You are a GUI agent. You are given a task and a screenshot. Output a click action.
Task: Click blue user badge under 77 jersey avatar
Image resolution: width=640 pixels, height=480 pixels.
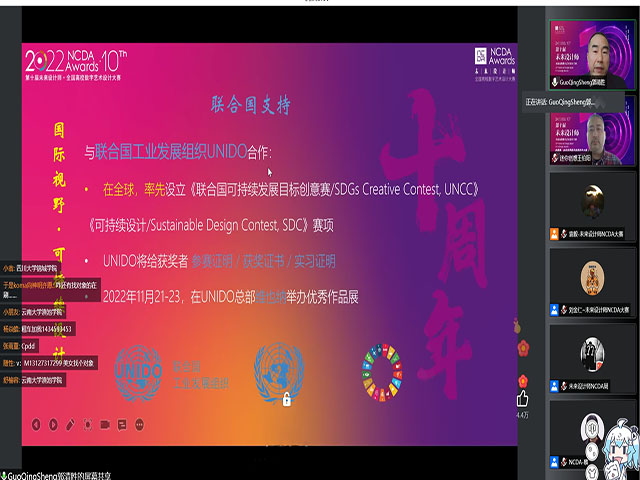click(x=554, y=386)
